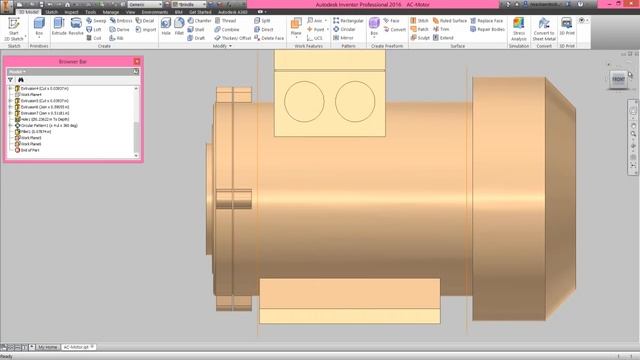Open the Point dropdown arrow

pyautogui.click(x=327, y=29)
